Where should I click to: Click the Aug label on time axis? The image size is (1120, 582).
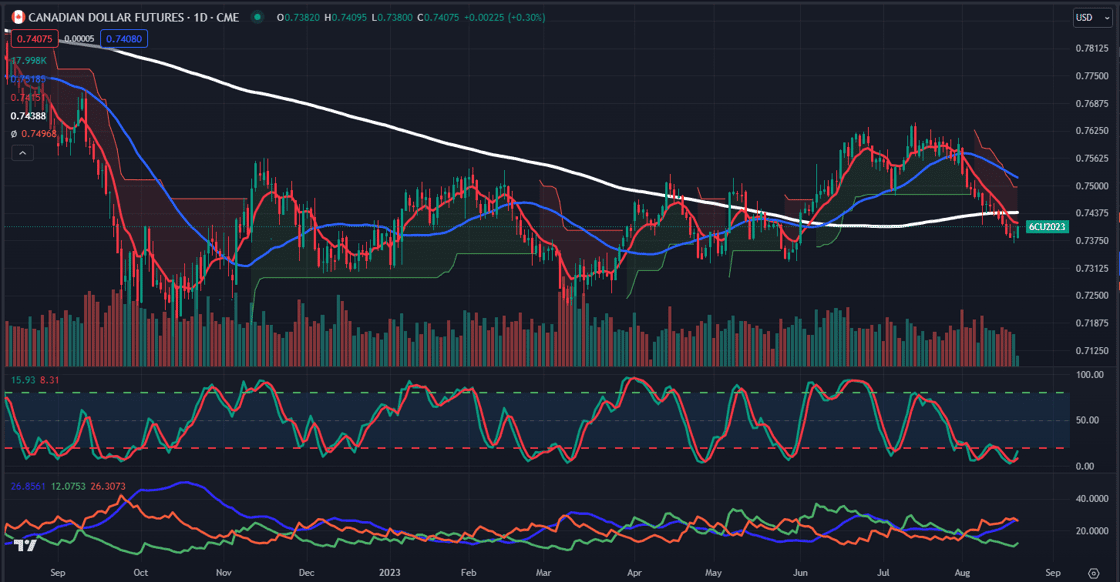pos(962,573)
